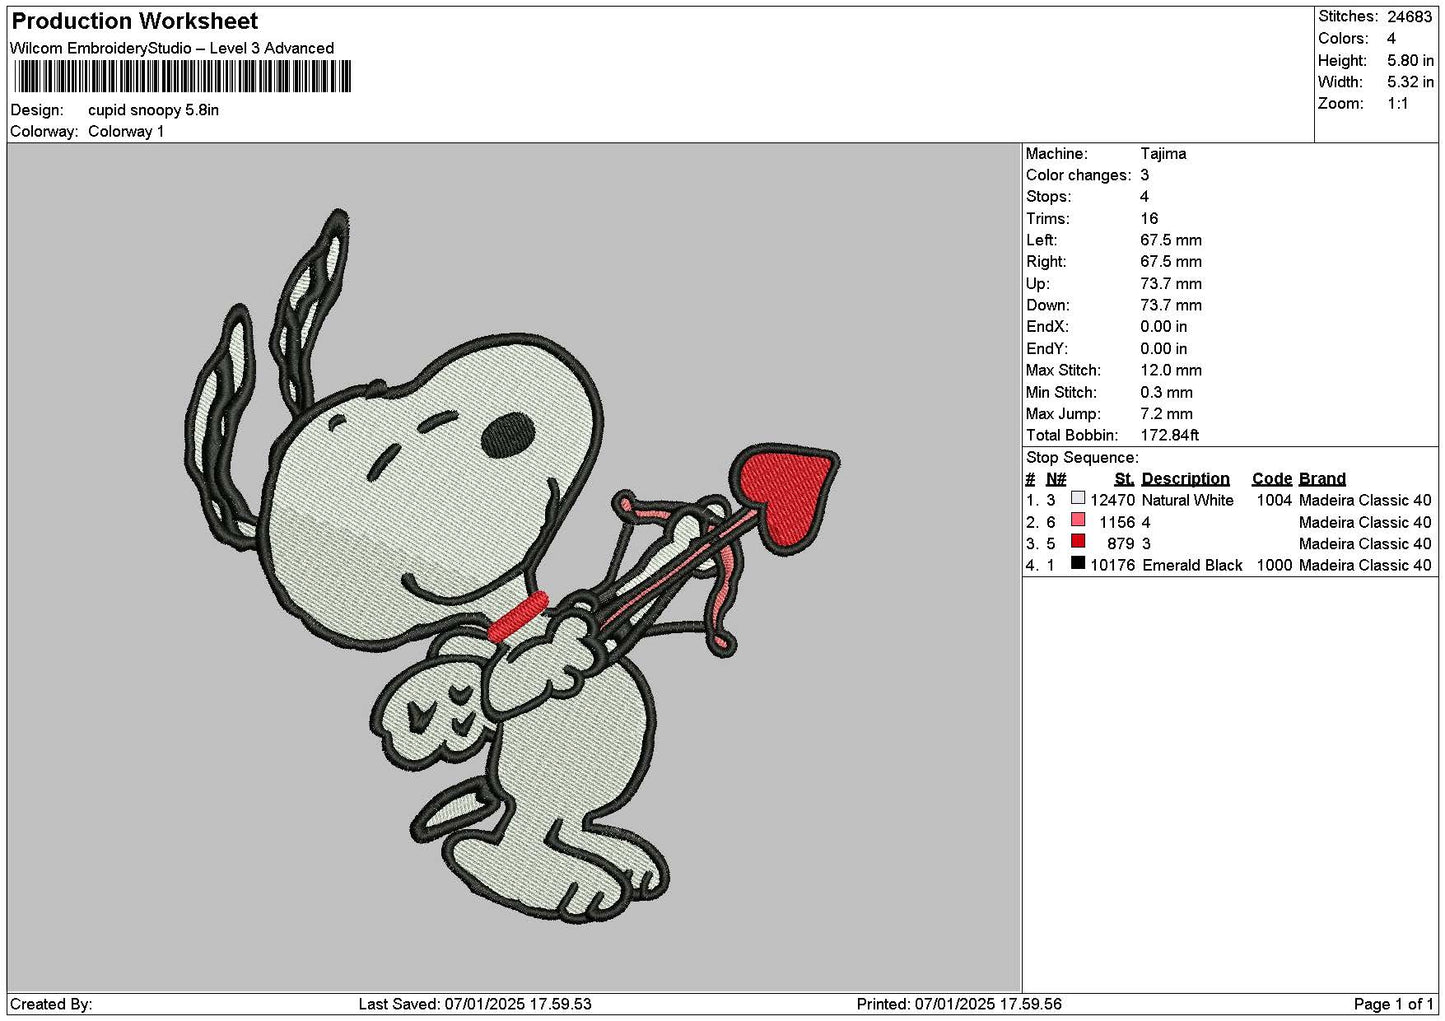The height and width of the screenshot is (1021, 1445).
Task: Click the Max Stitch value 12.0 mm
Action: click(1171, 370)
